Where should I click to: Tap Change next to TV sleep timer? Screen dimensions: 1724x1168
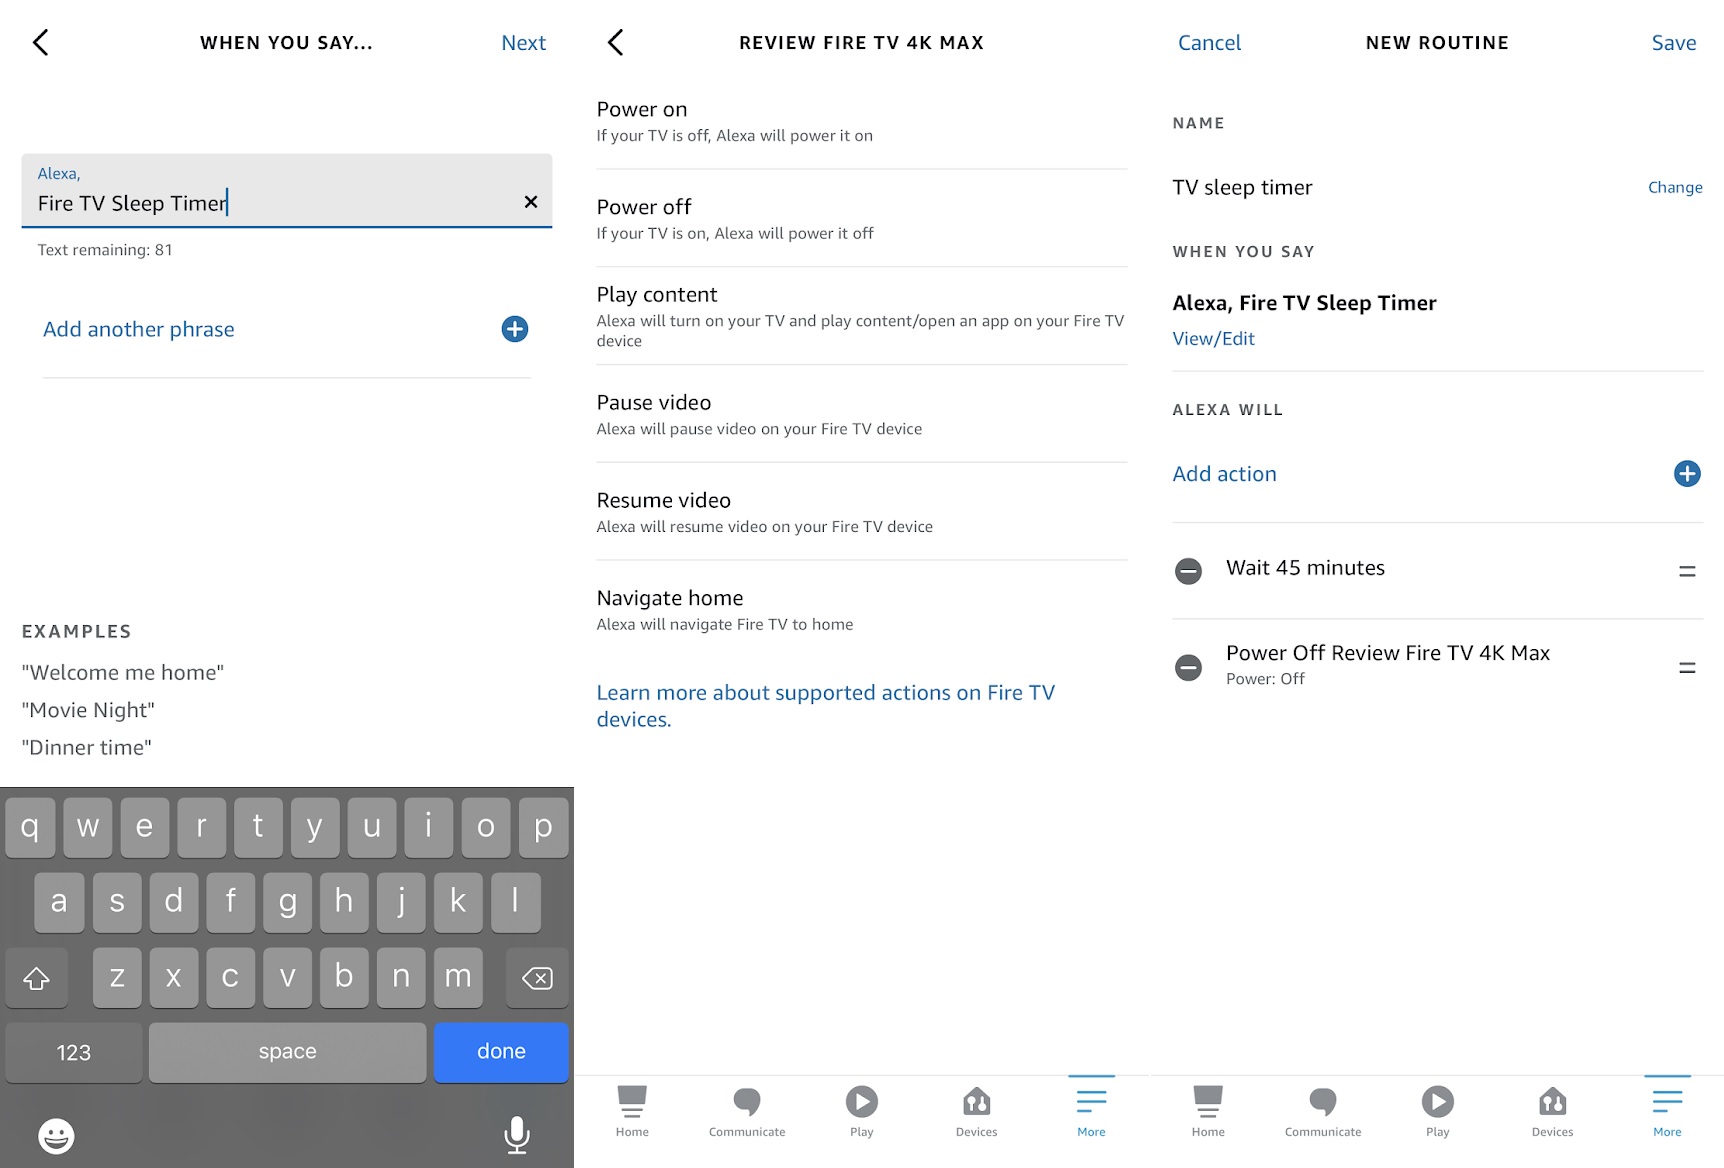tap(1675, 187)
